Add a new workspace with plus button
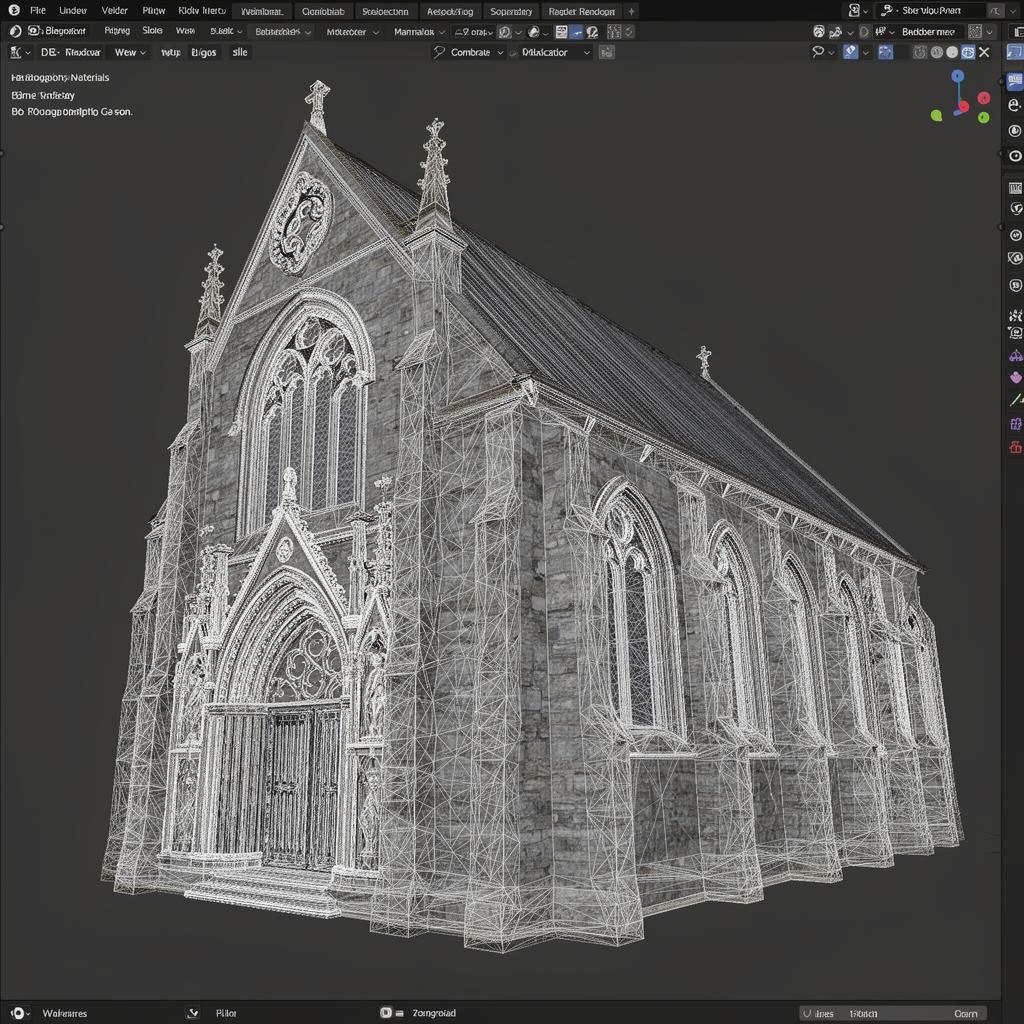 631,11
